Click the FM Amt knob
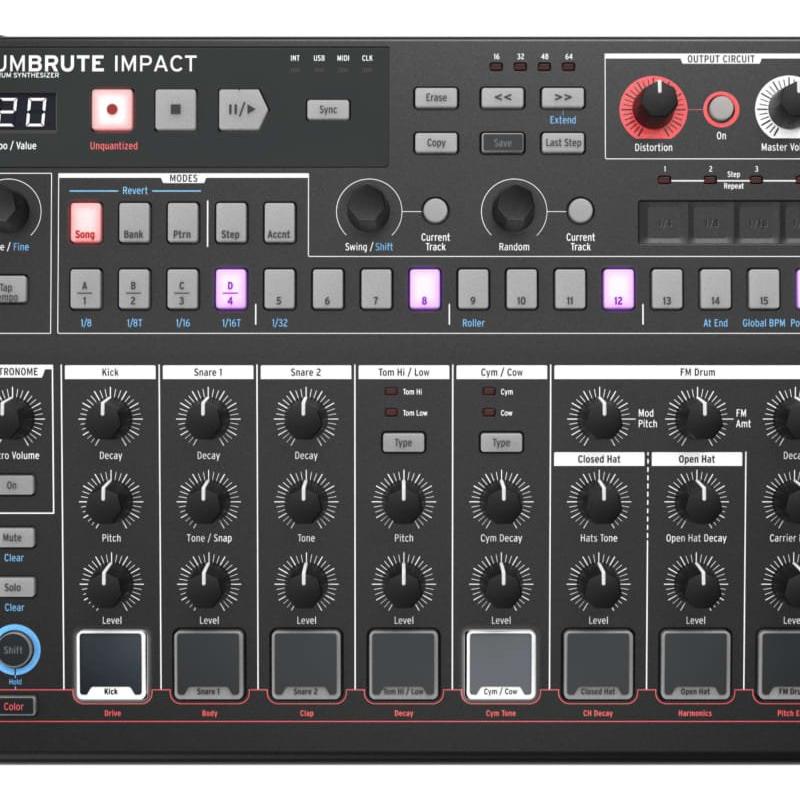This screenshot has width=800, height=800. (x=696, y=417)
